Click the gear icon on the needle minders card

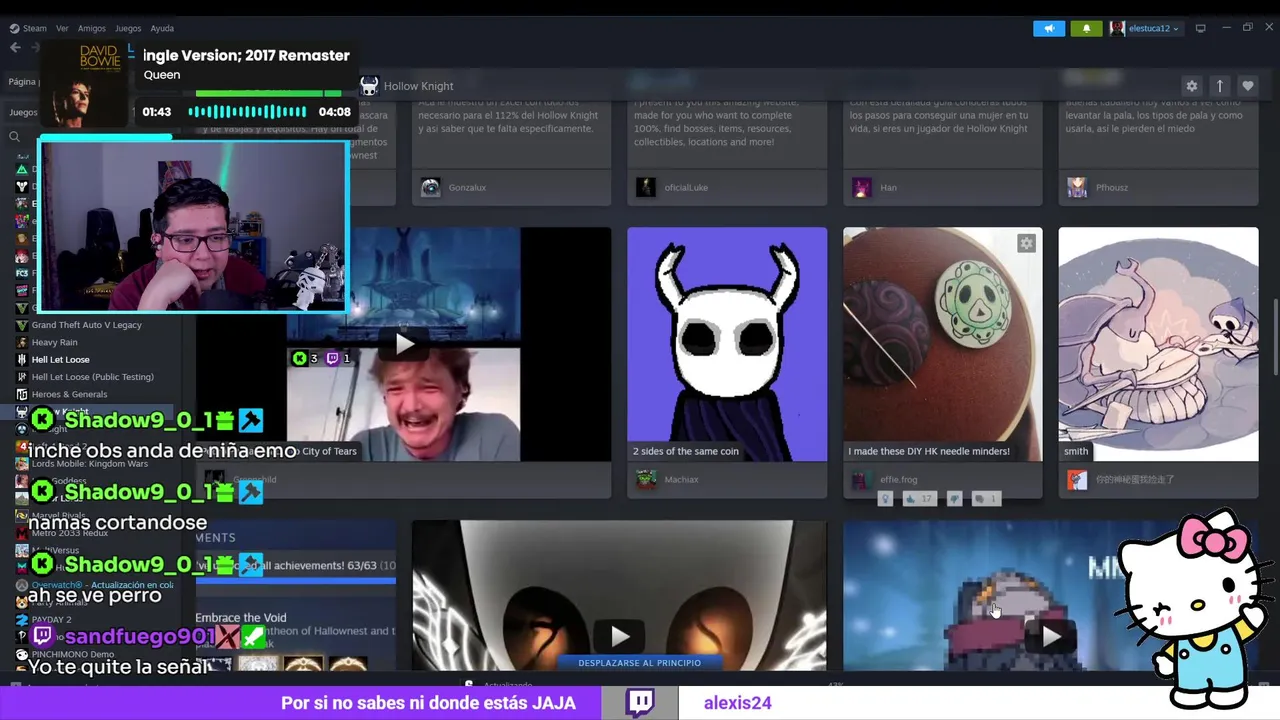coord(1026,243)
